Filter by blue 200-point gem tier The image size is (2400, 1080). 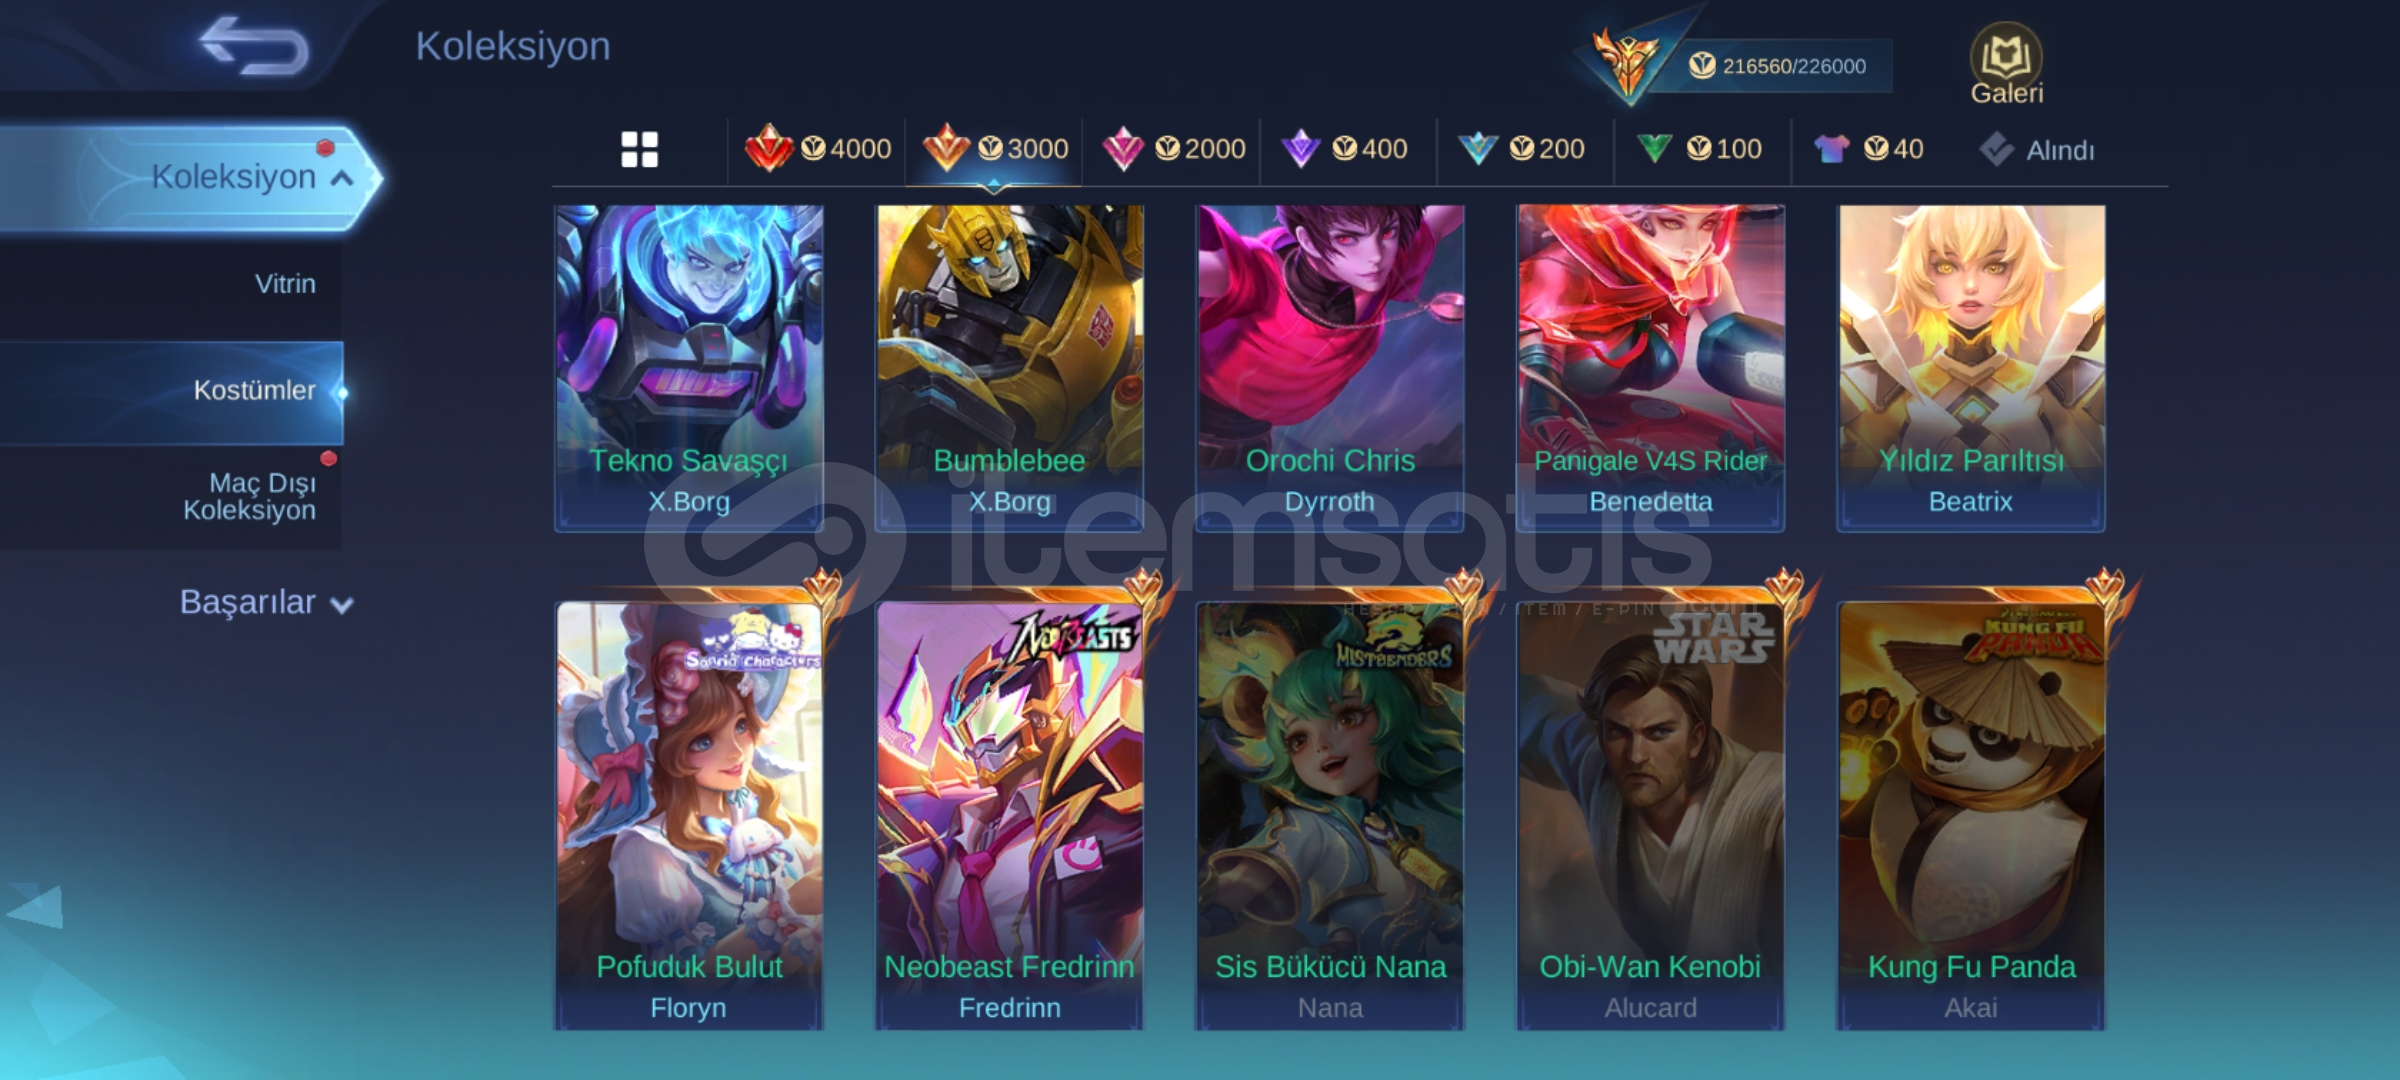[1521, 149]
